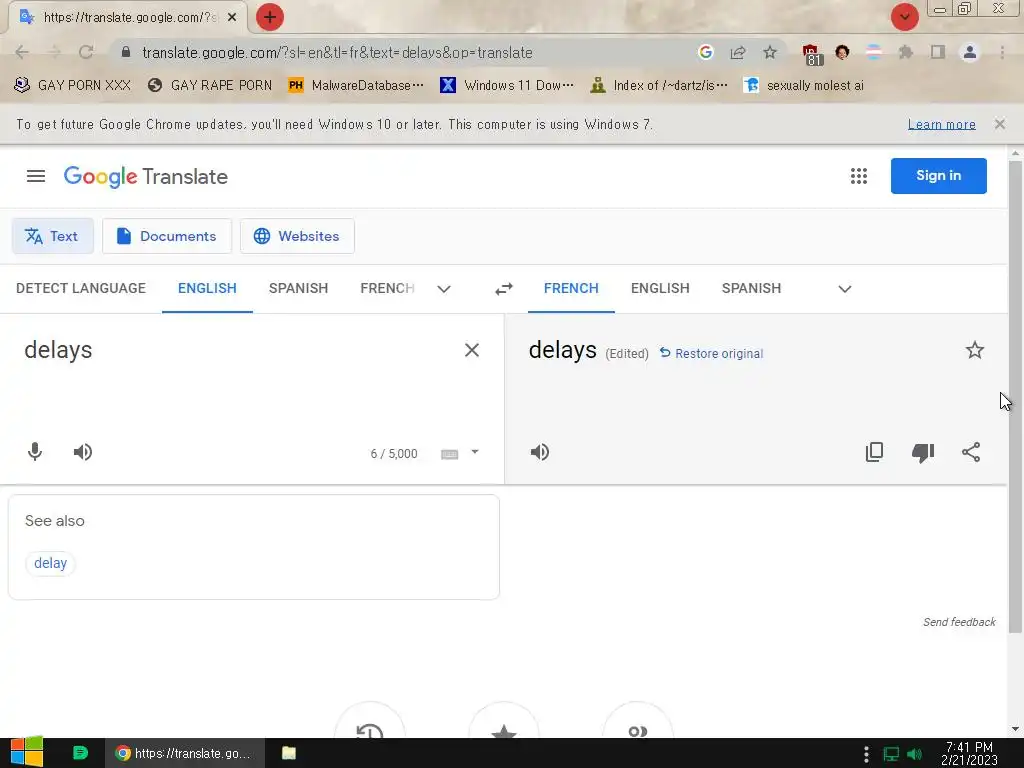1024x768 pixels.
Task: Switch to Documents translation mode
Action: [x=167, y=236]
